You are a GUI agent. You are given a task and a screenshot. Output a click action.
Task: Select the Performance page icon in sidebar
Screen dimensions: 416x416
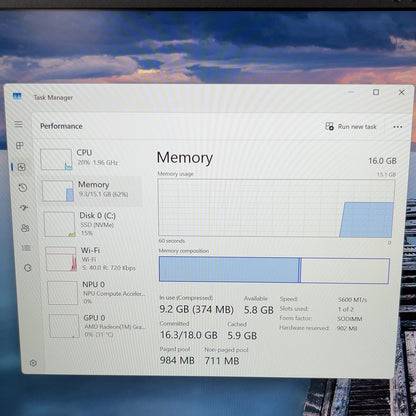point(22,167)
